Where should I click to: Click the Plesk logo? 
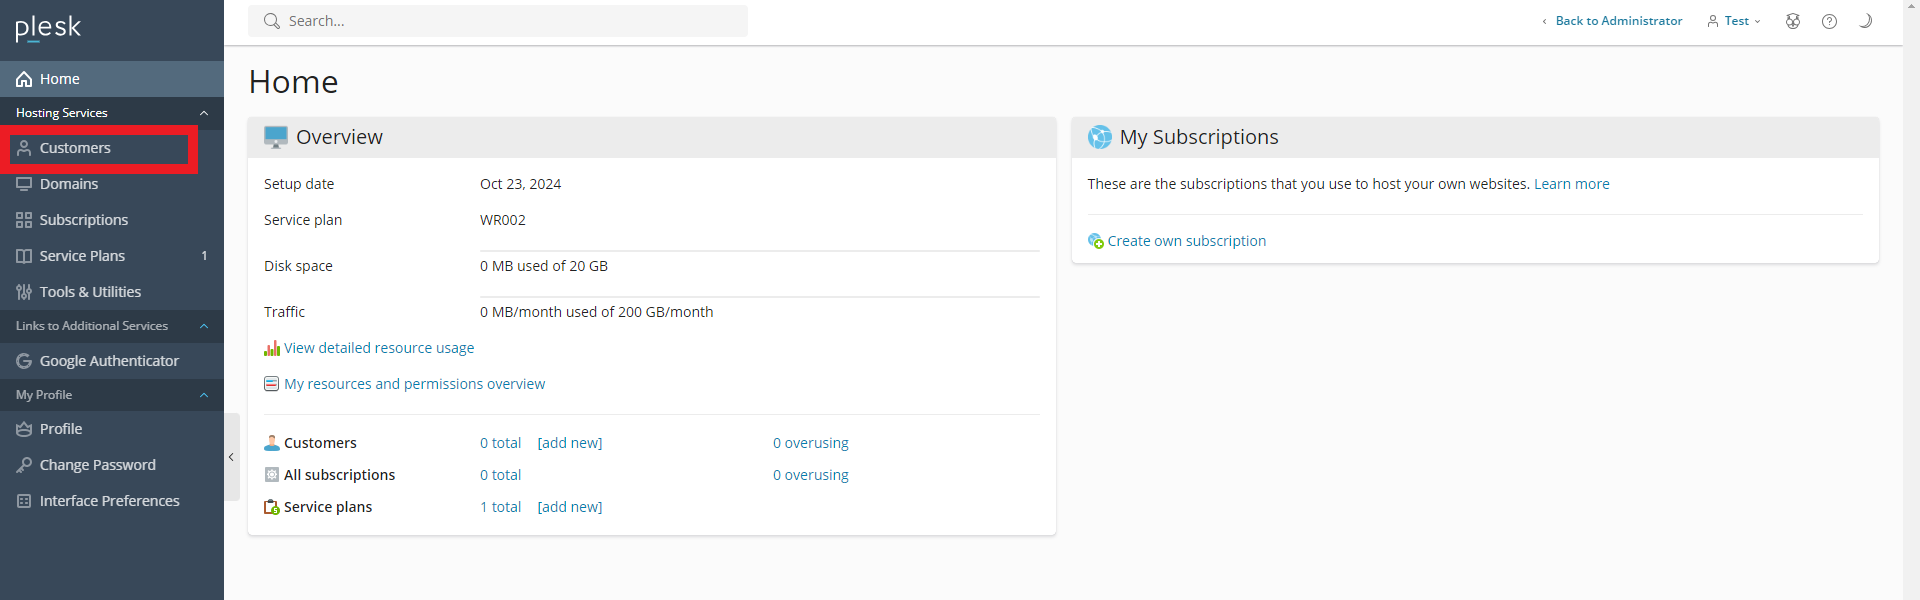tap(48, 28)
